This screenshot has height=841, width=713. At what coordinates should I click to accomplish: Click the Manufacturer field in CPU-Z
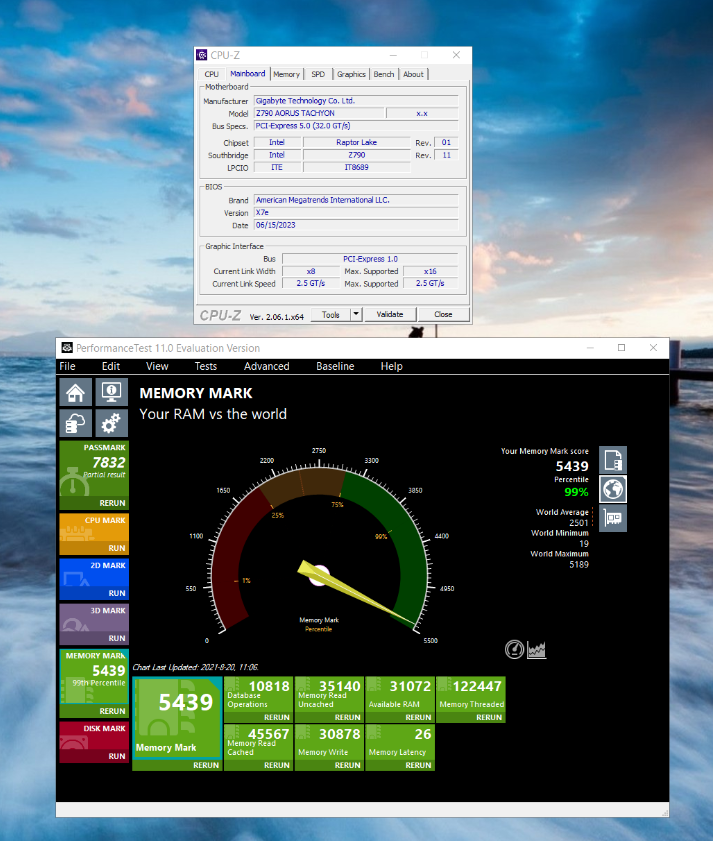[x=356, y=101]
